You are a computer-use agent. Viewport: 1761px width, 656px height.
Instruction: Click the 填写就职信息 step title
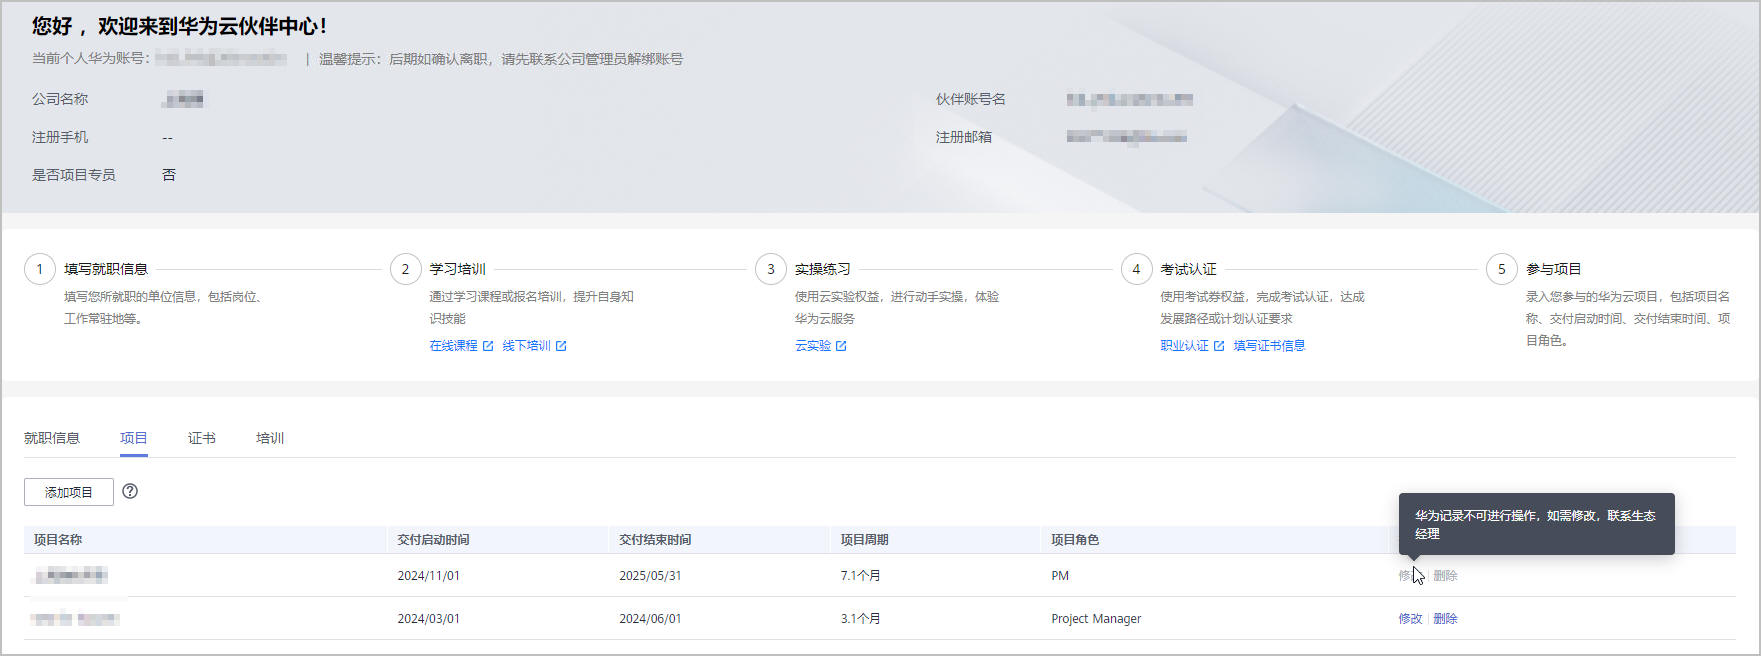click(x=106, y=269)
